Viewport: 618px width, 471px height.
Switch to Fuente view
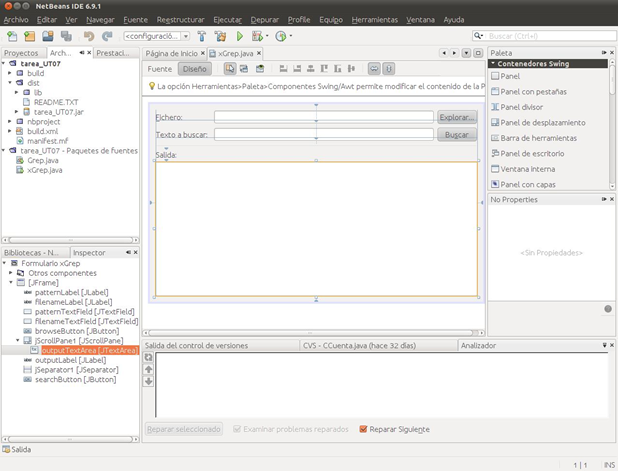click(x=160, y=69)
